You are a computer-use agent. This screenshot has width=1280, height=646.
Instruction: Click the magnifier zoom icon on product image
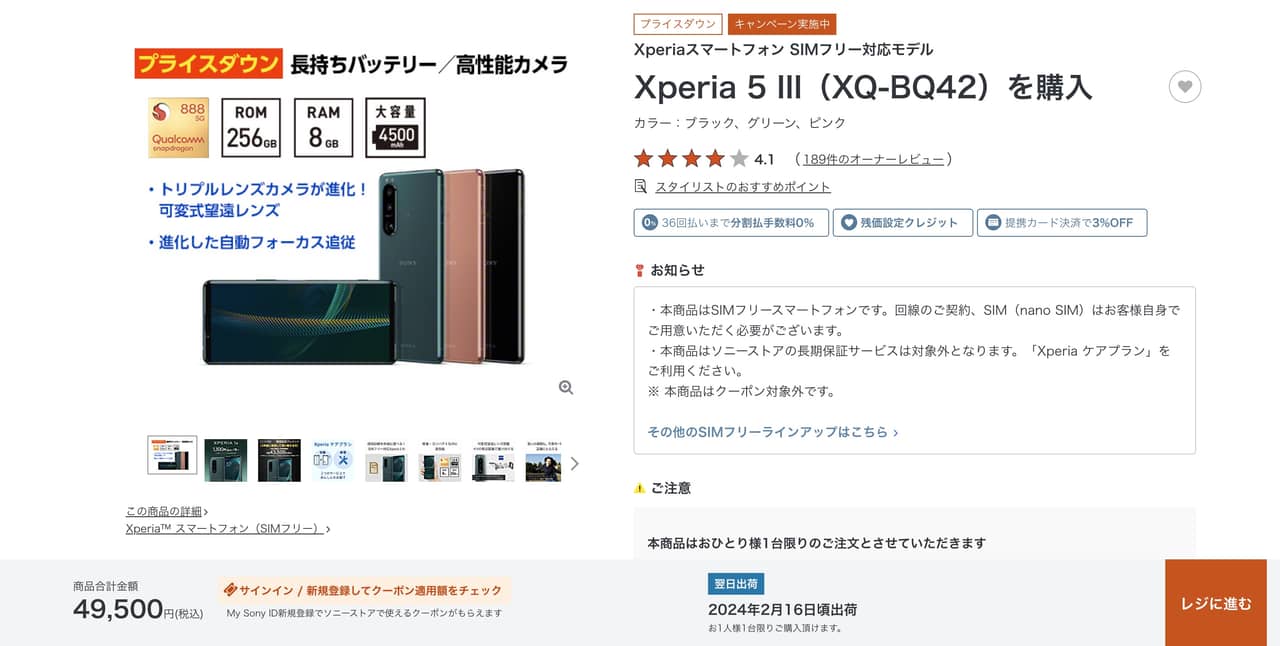[x=566, y=388]
